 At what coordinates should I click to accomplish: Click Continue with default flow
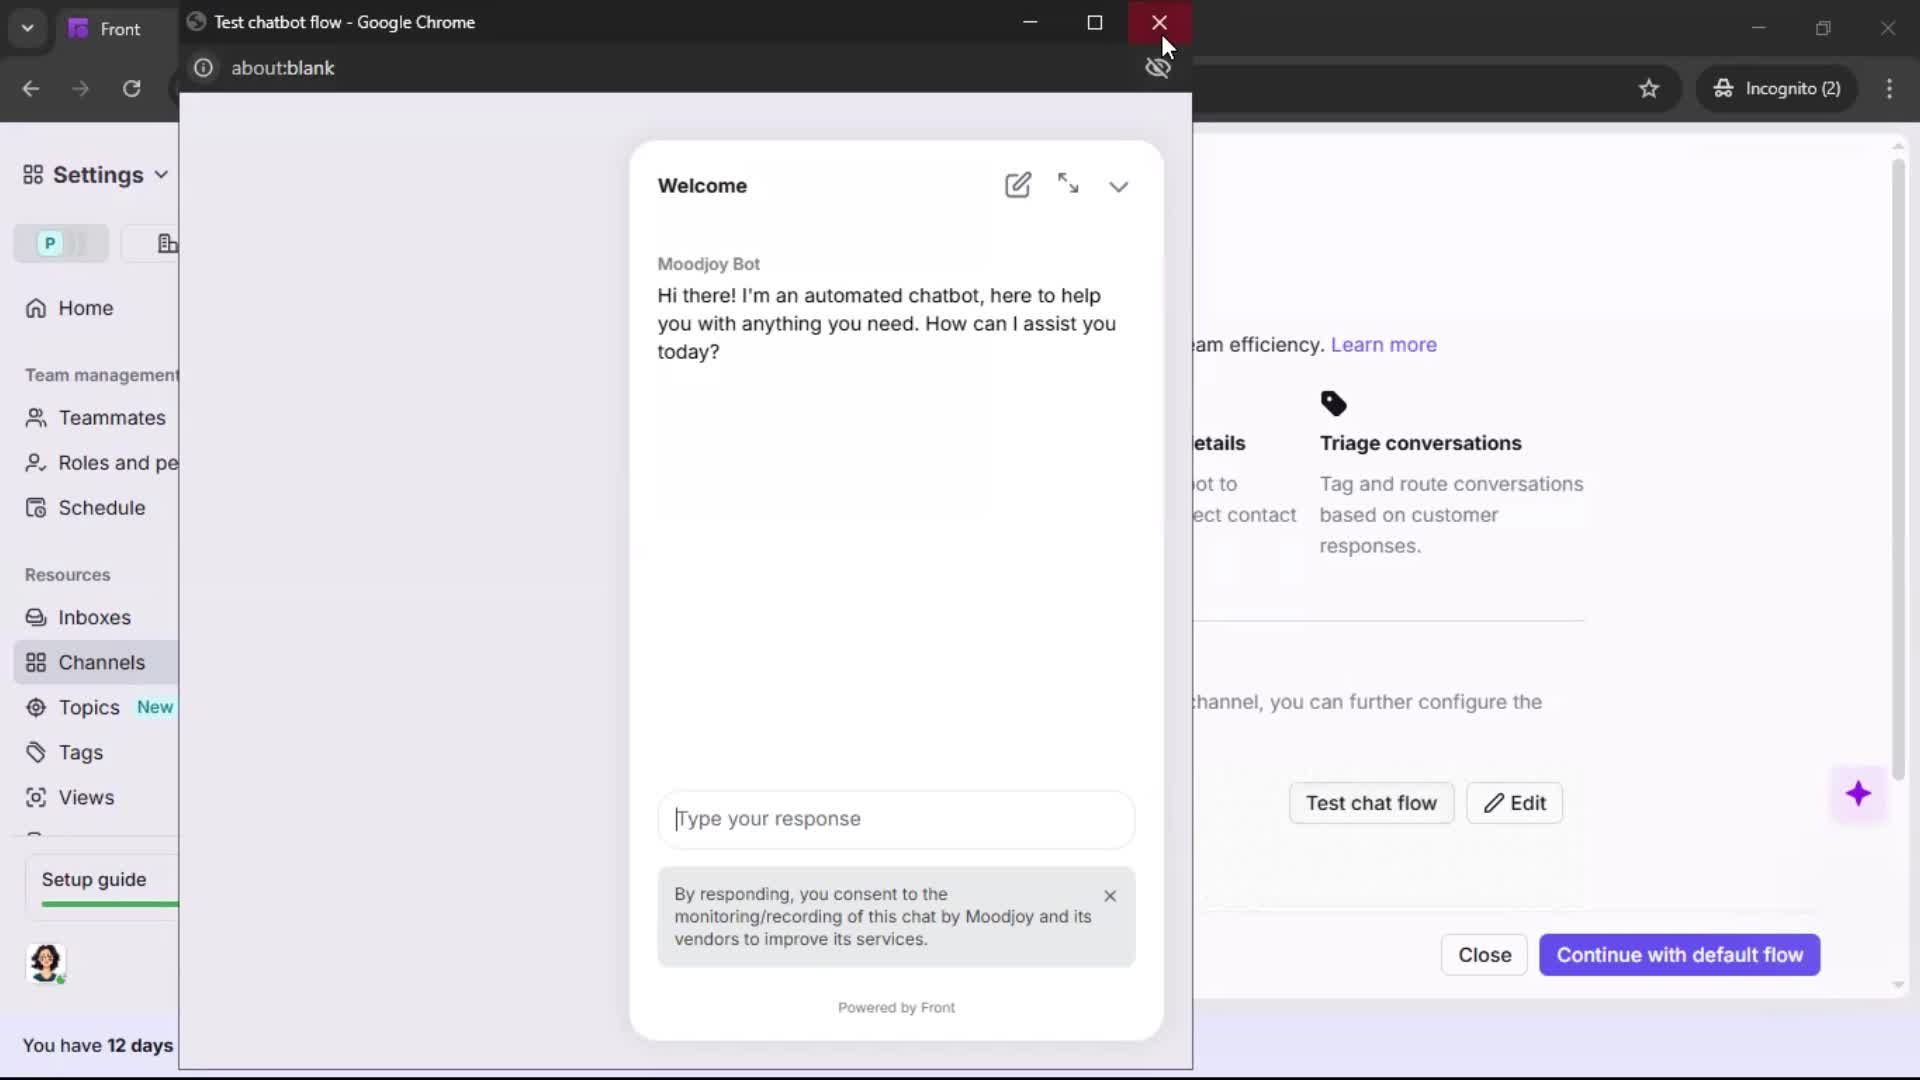pos(1680,954)
